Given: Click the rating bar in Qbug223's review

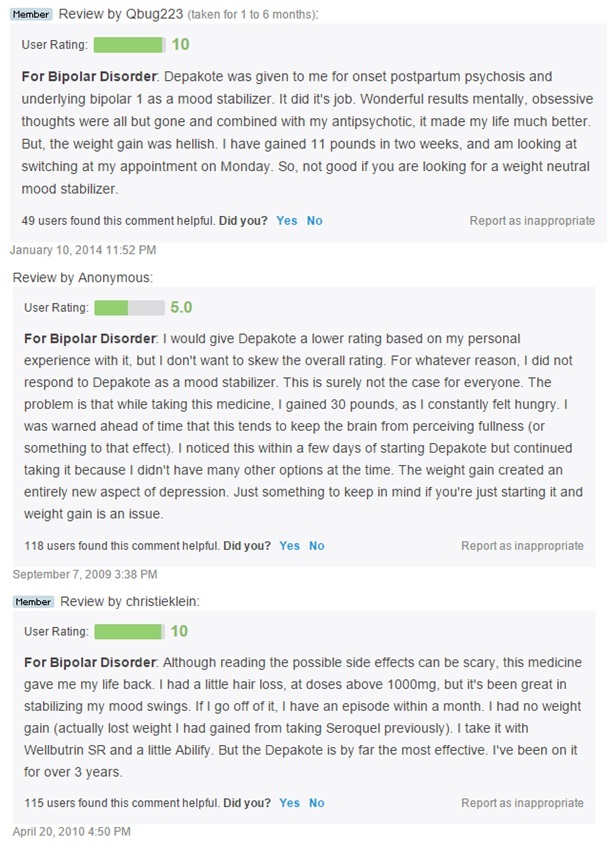Looking at the screenshot, I should click(x=130, y=45).
